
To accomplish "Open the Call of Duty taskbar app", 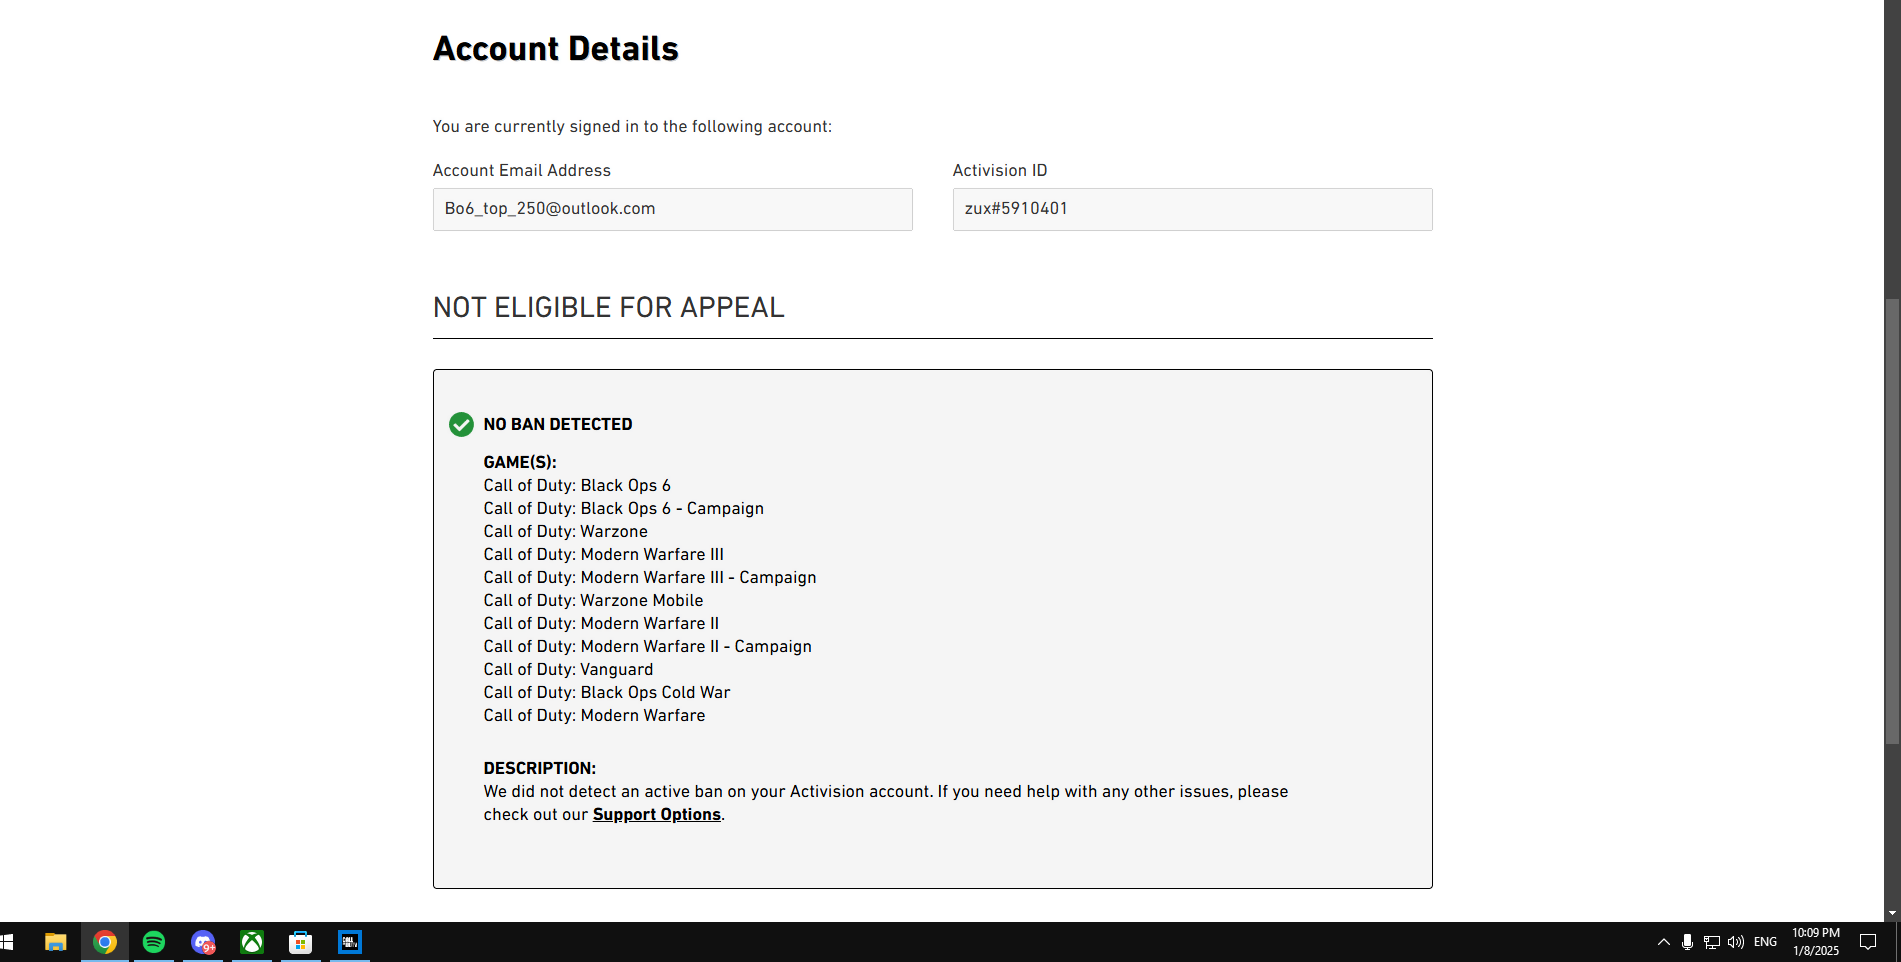I will [350, 942].
